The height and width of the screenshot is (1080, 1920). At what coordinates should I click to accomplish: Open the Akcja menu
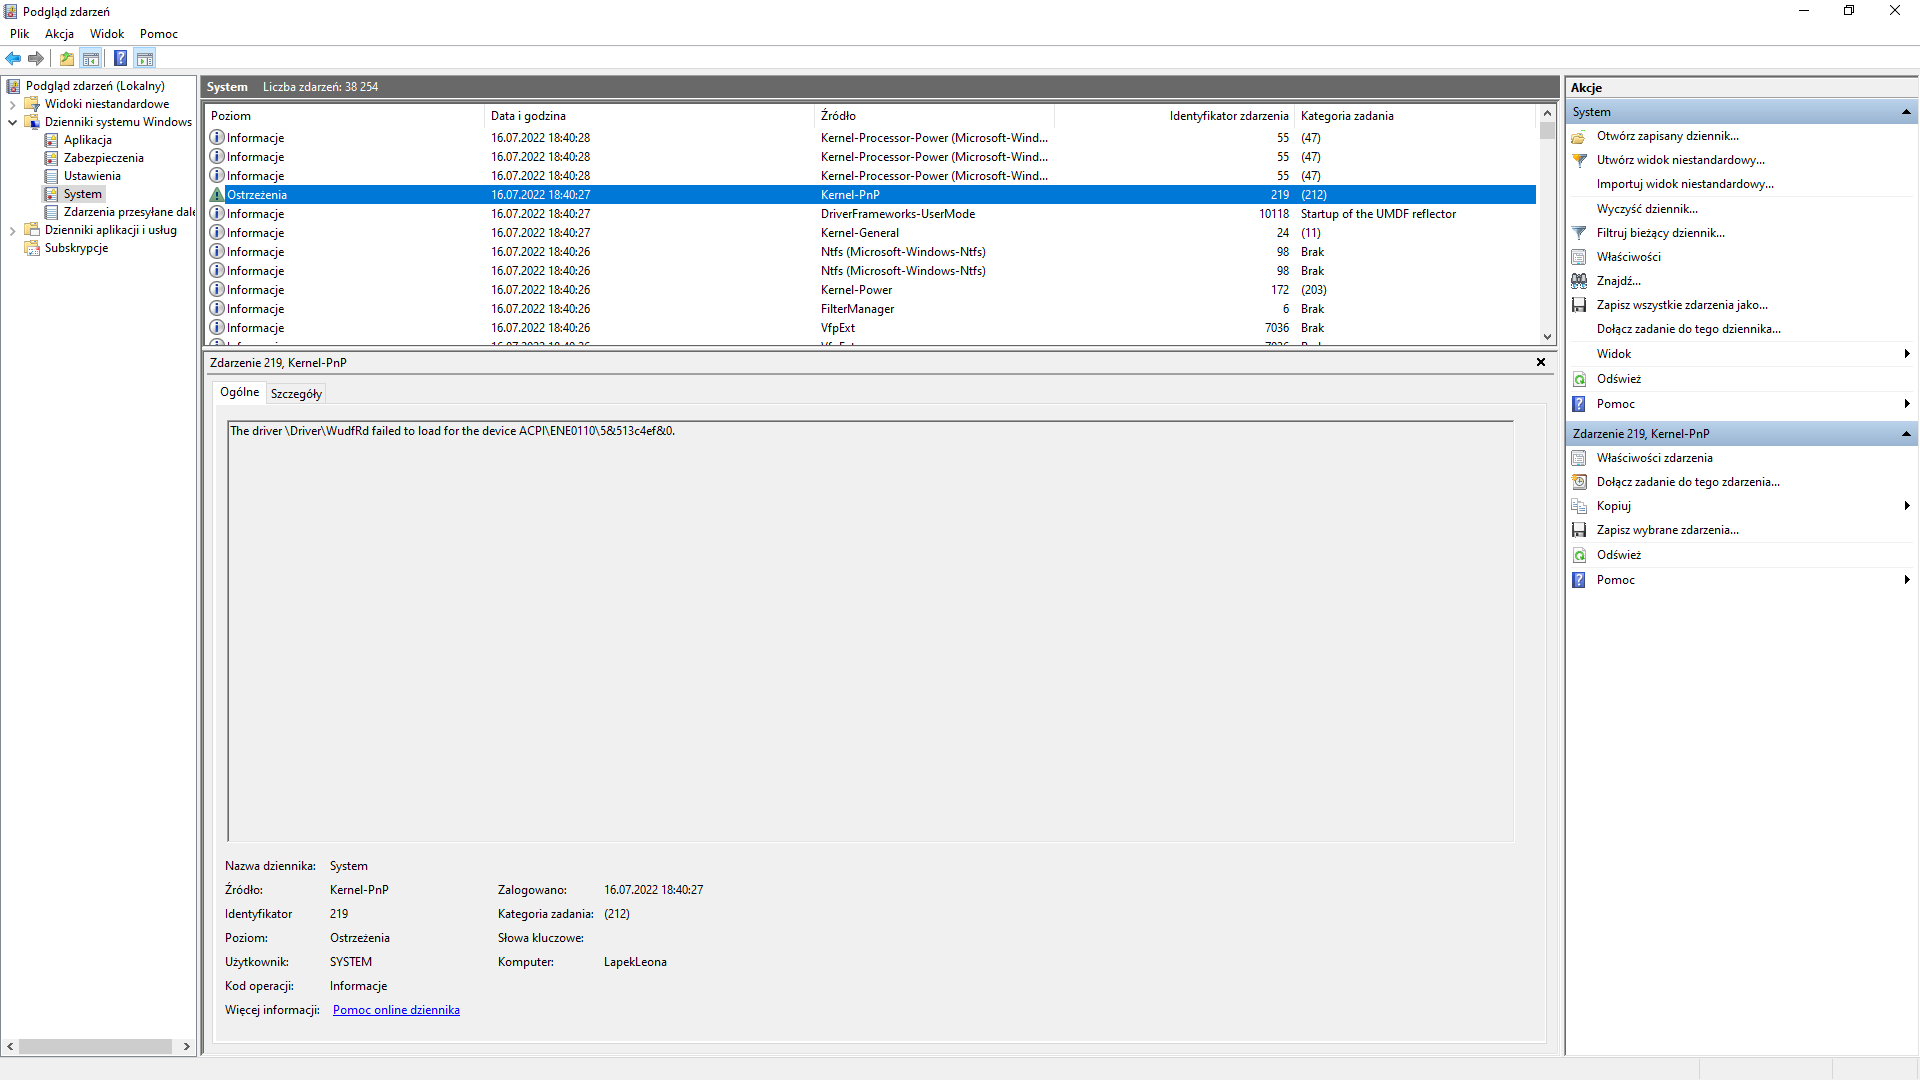[x=59, y=34]
